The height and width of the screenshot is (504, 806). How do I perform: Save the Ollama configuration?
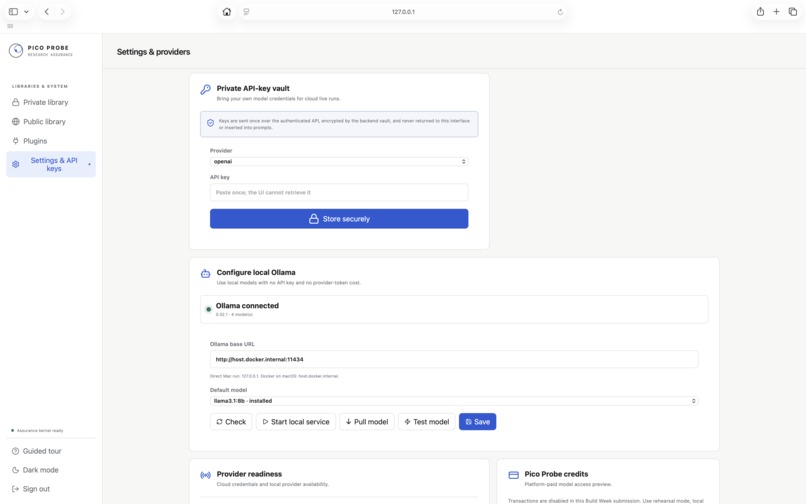pos(478,422)
